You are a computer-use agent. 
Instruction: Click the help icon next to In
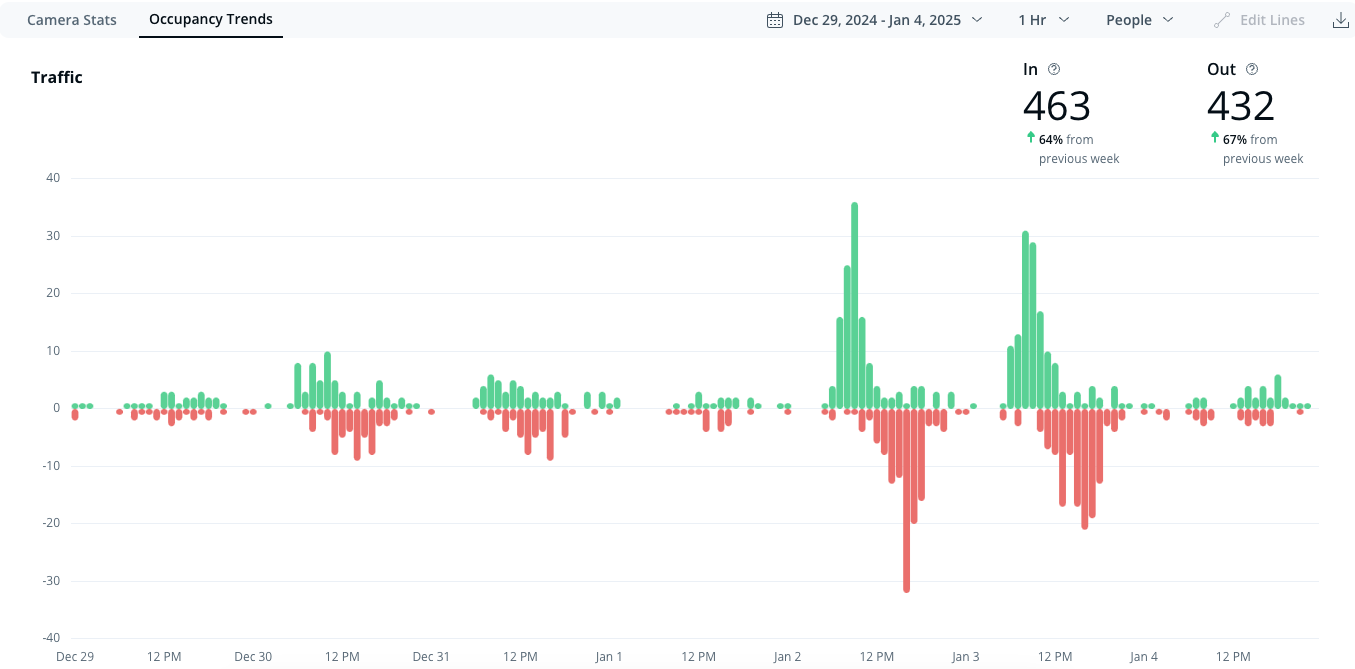(1054, 69)
